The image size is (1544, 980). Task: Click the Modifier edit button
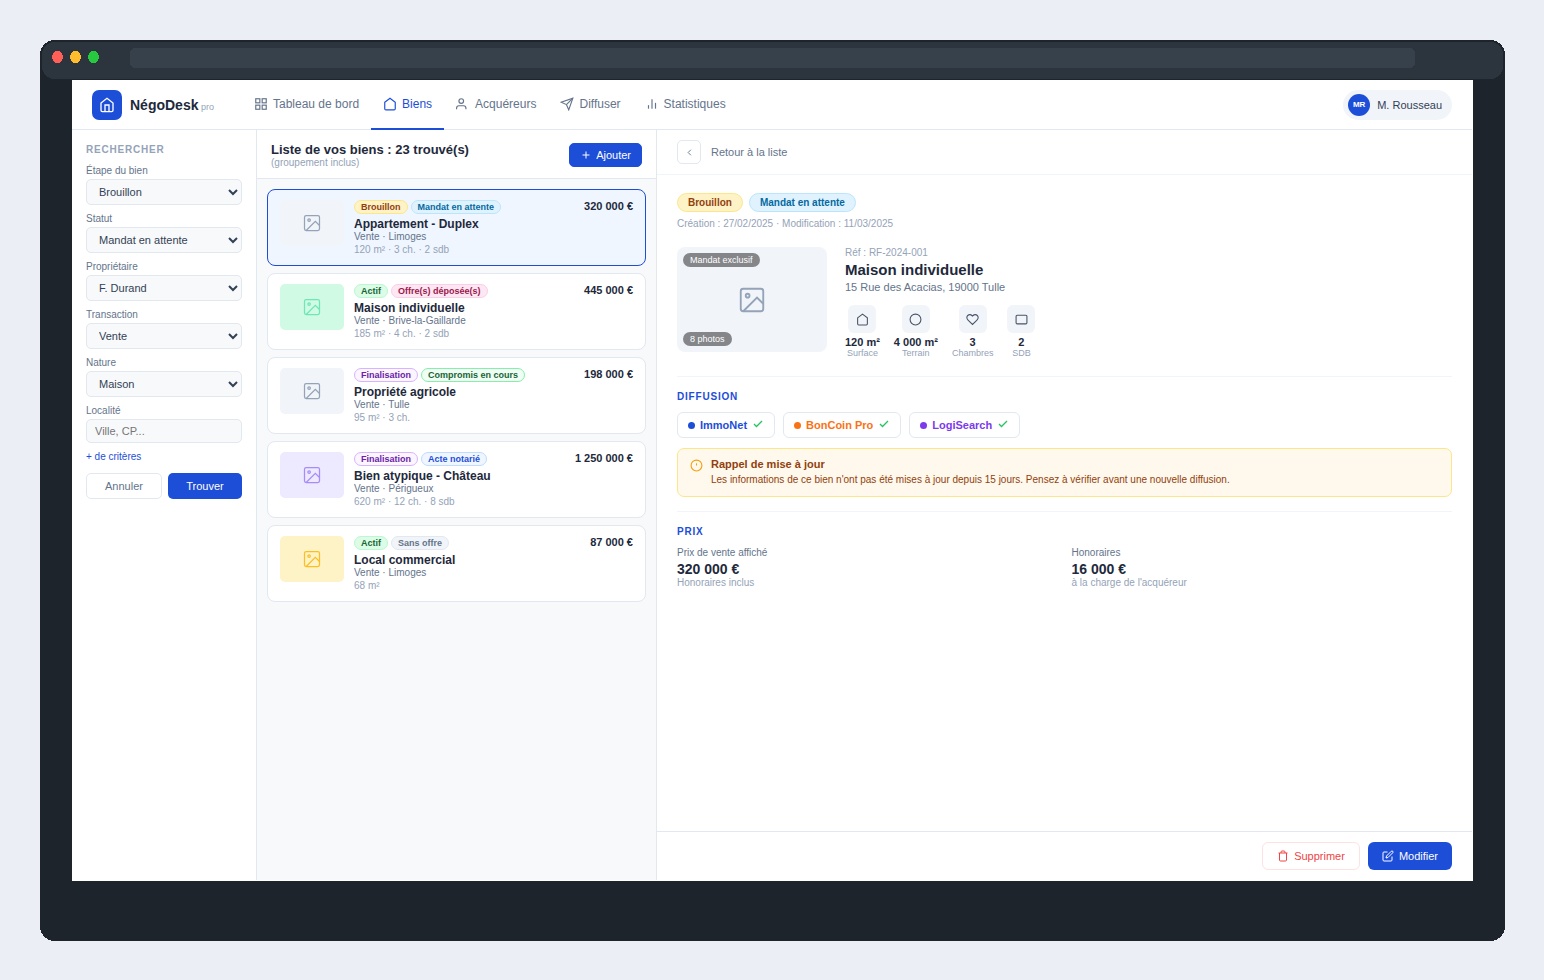point(1410,856)
